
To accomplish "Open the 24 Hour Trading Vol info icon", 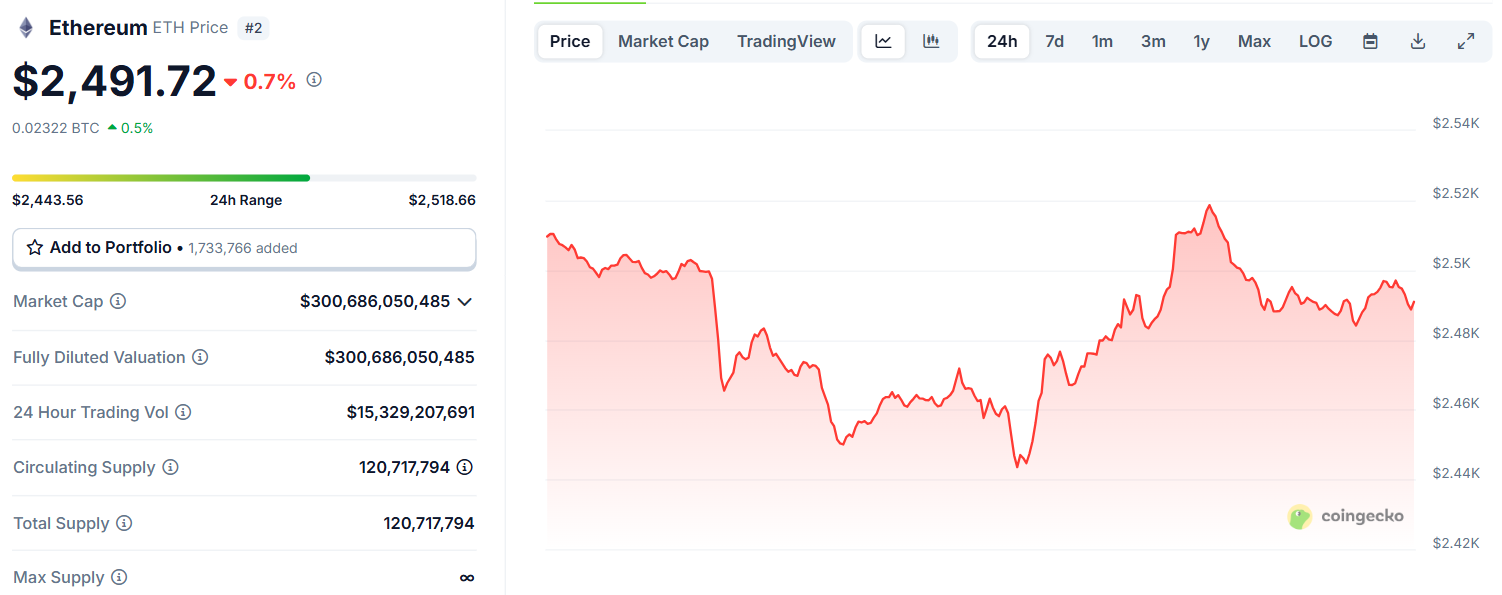I will (183, 412).
